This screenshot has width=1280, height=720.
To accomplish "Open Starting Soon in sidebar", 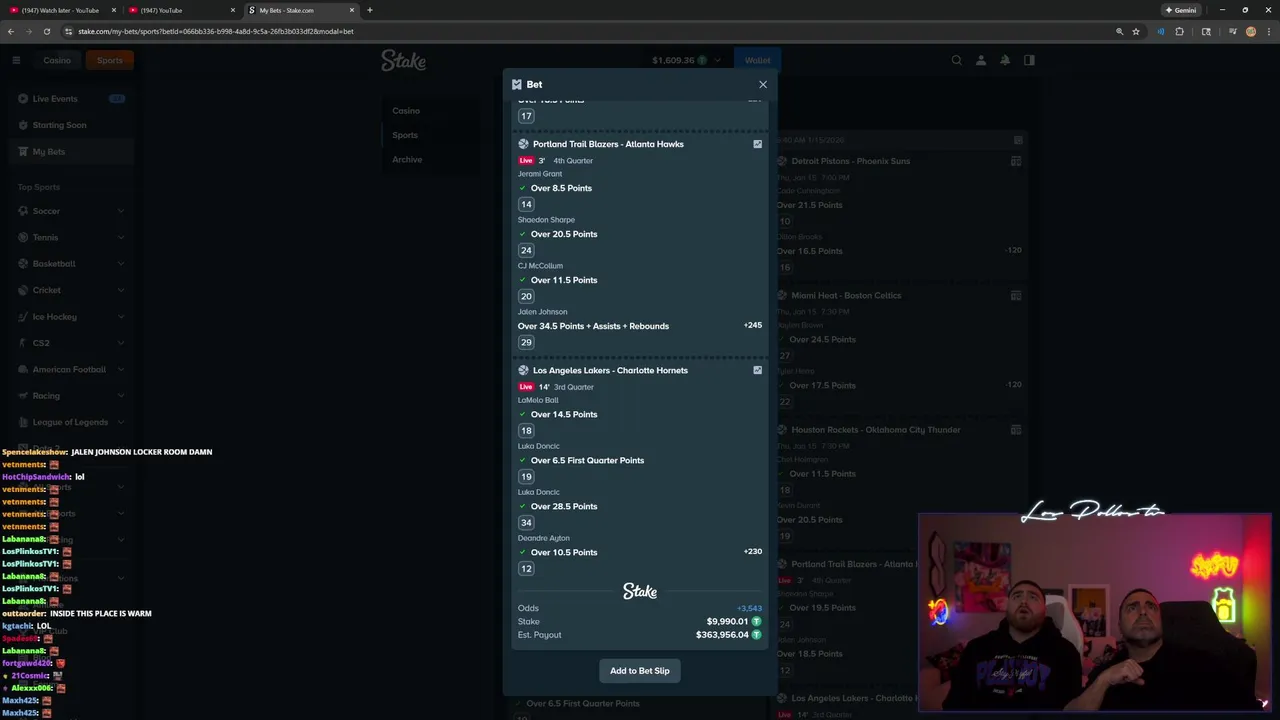I will coord(70,125).
